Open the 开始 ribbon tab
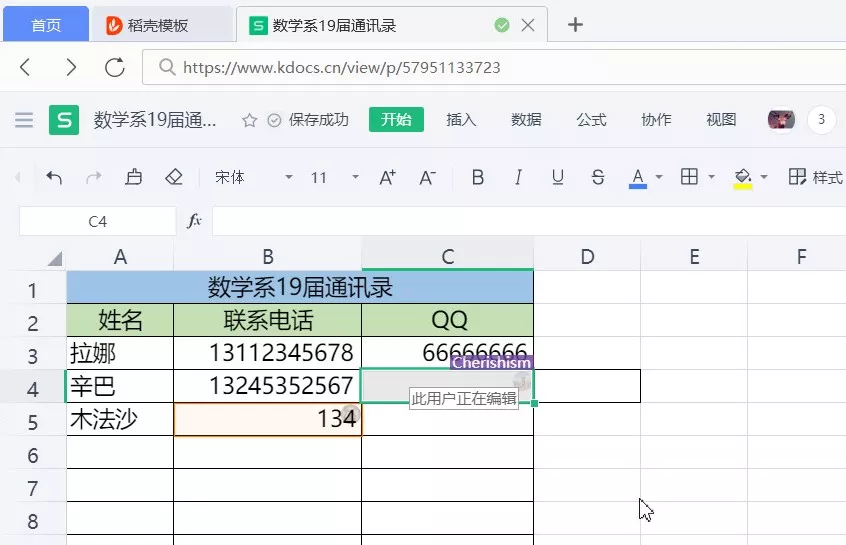Viewport: 846px width, 545px height. pyautogui.click(x=396, y=119)
